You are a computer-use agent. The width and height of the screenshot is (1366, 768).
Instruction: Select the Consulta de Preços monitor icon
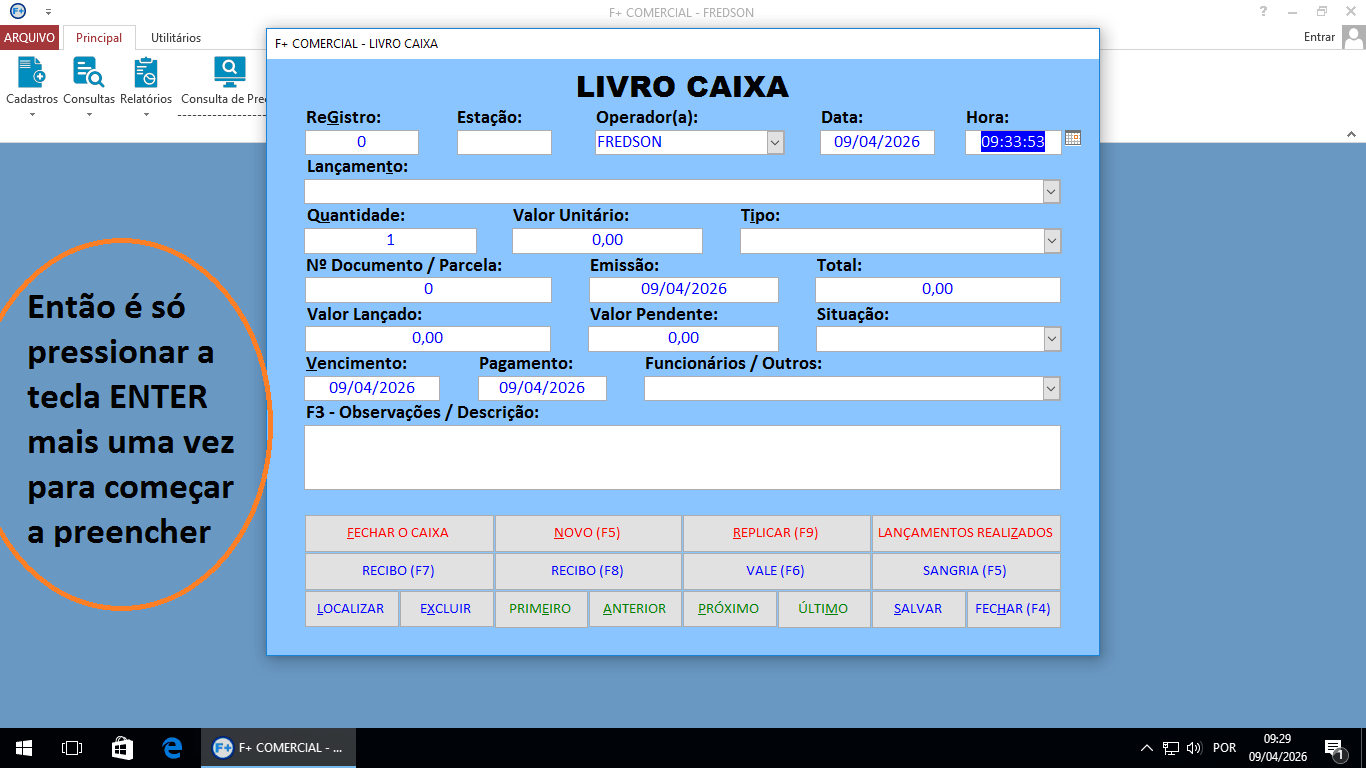pyautogui.click(x=228, y=75)
